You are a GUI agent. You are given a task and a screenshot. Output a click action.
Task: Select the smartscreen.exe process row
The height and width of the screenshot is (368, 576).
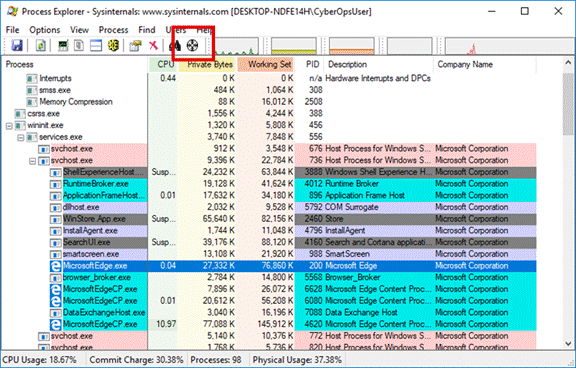[x=269, y=254]
